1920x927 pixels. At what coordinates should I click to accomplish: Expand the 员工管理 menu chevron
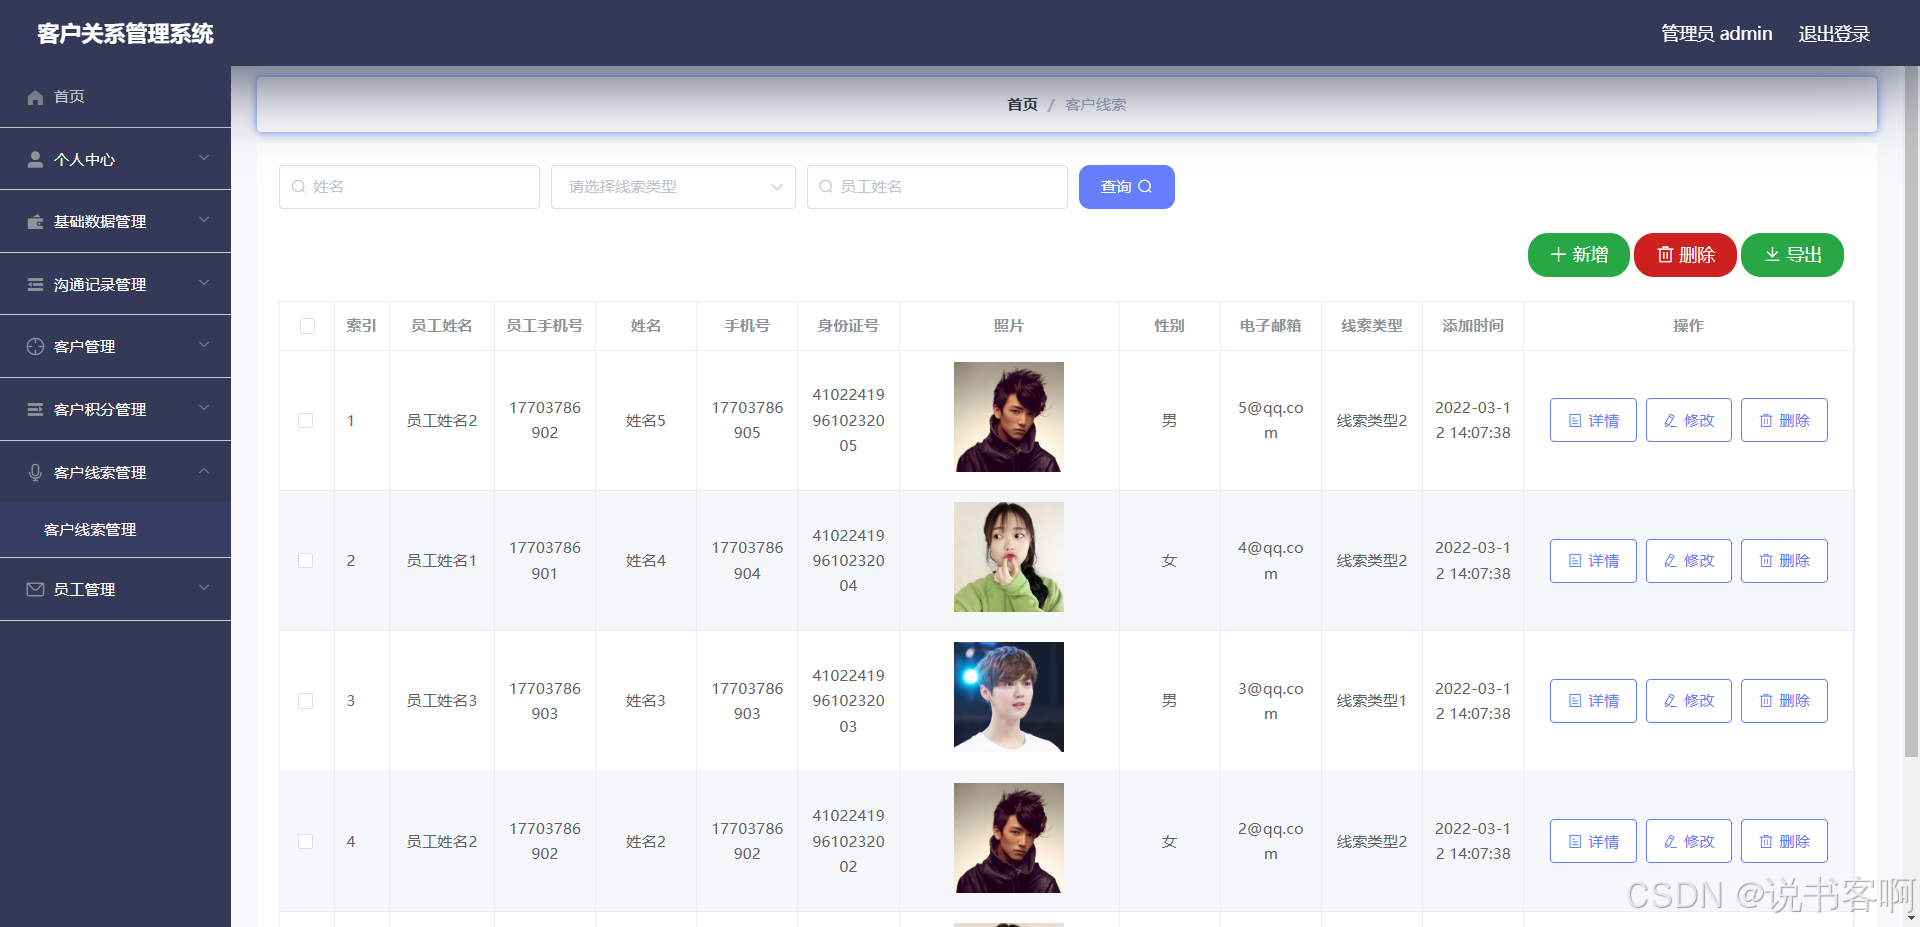coord(204,588)
